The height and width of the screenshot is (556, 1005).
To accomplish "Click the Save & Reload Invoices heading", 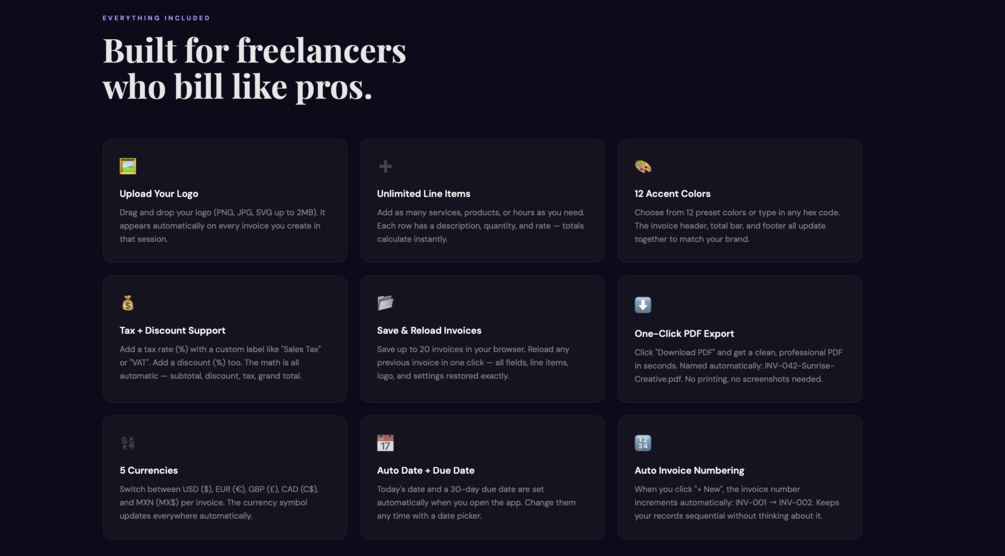I will (429, 331).
